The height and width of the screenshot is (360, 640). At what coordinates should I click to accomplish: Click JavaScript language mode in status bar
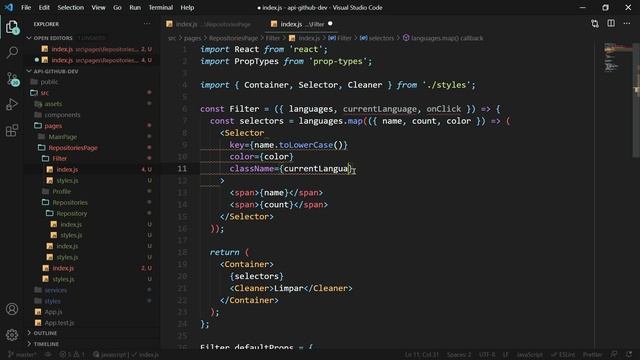click(529, 354)
